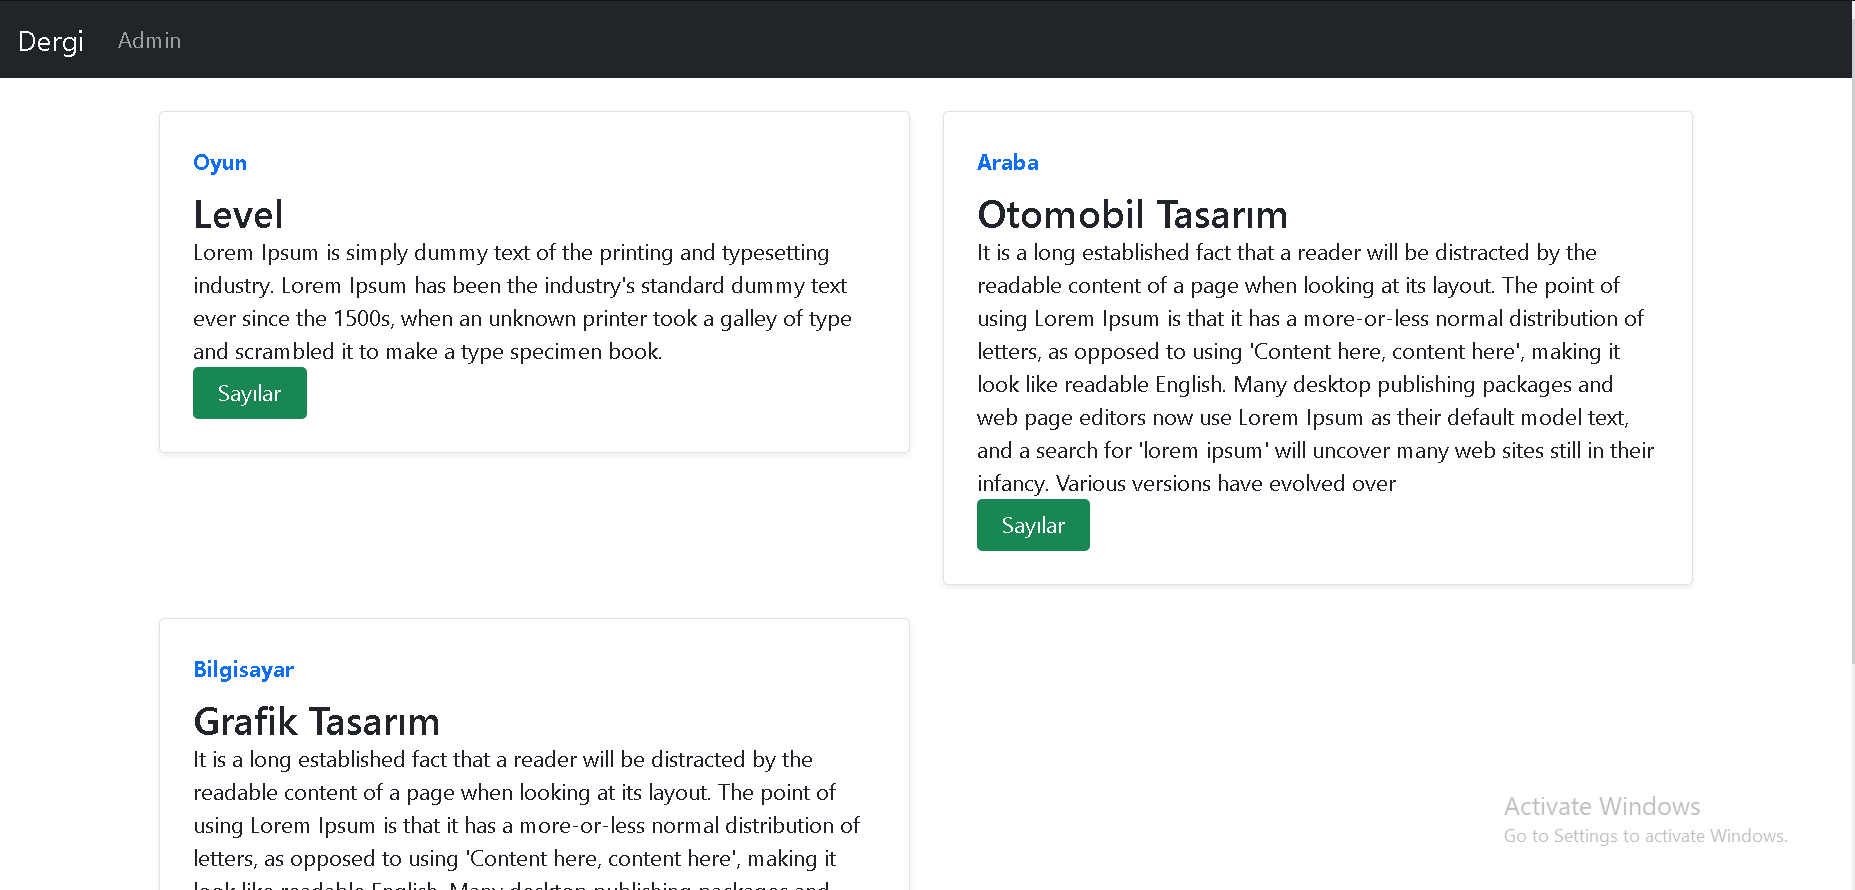
Task: Open the Oyun category link
Action: 219,162
